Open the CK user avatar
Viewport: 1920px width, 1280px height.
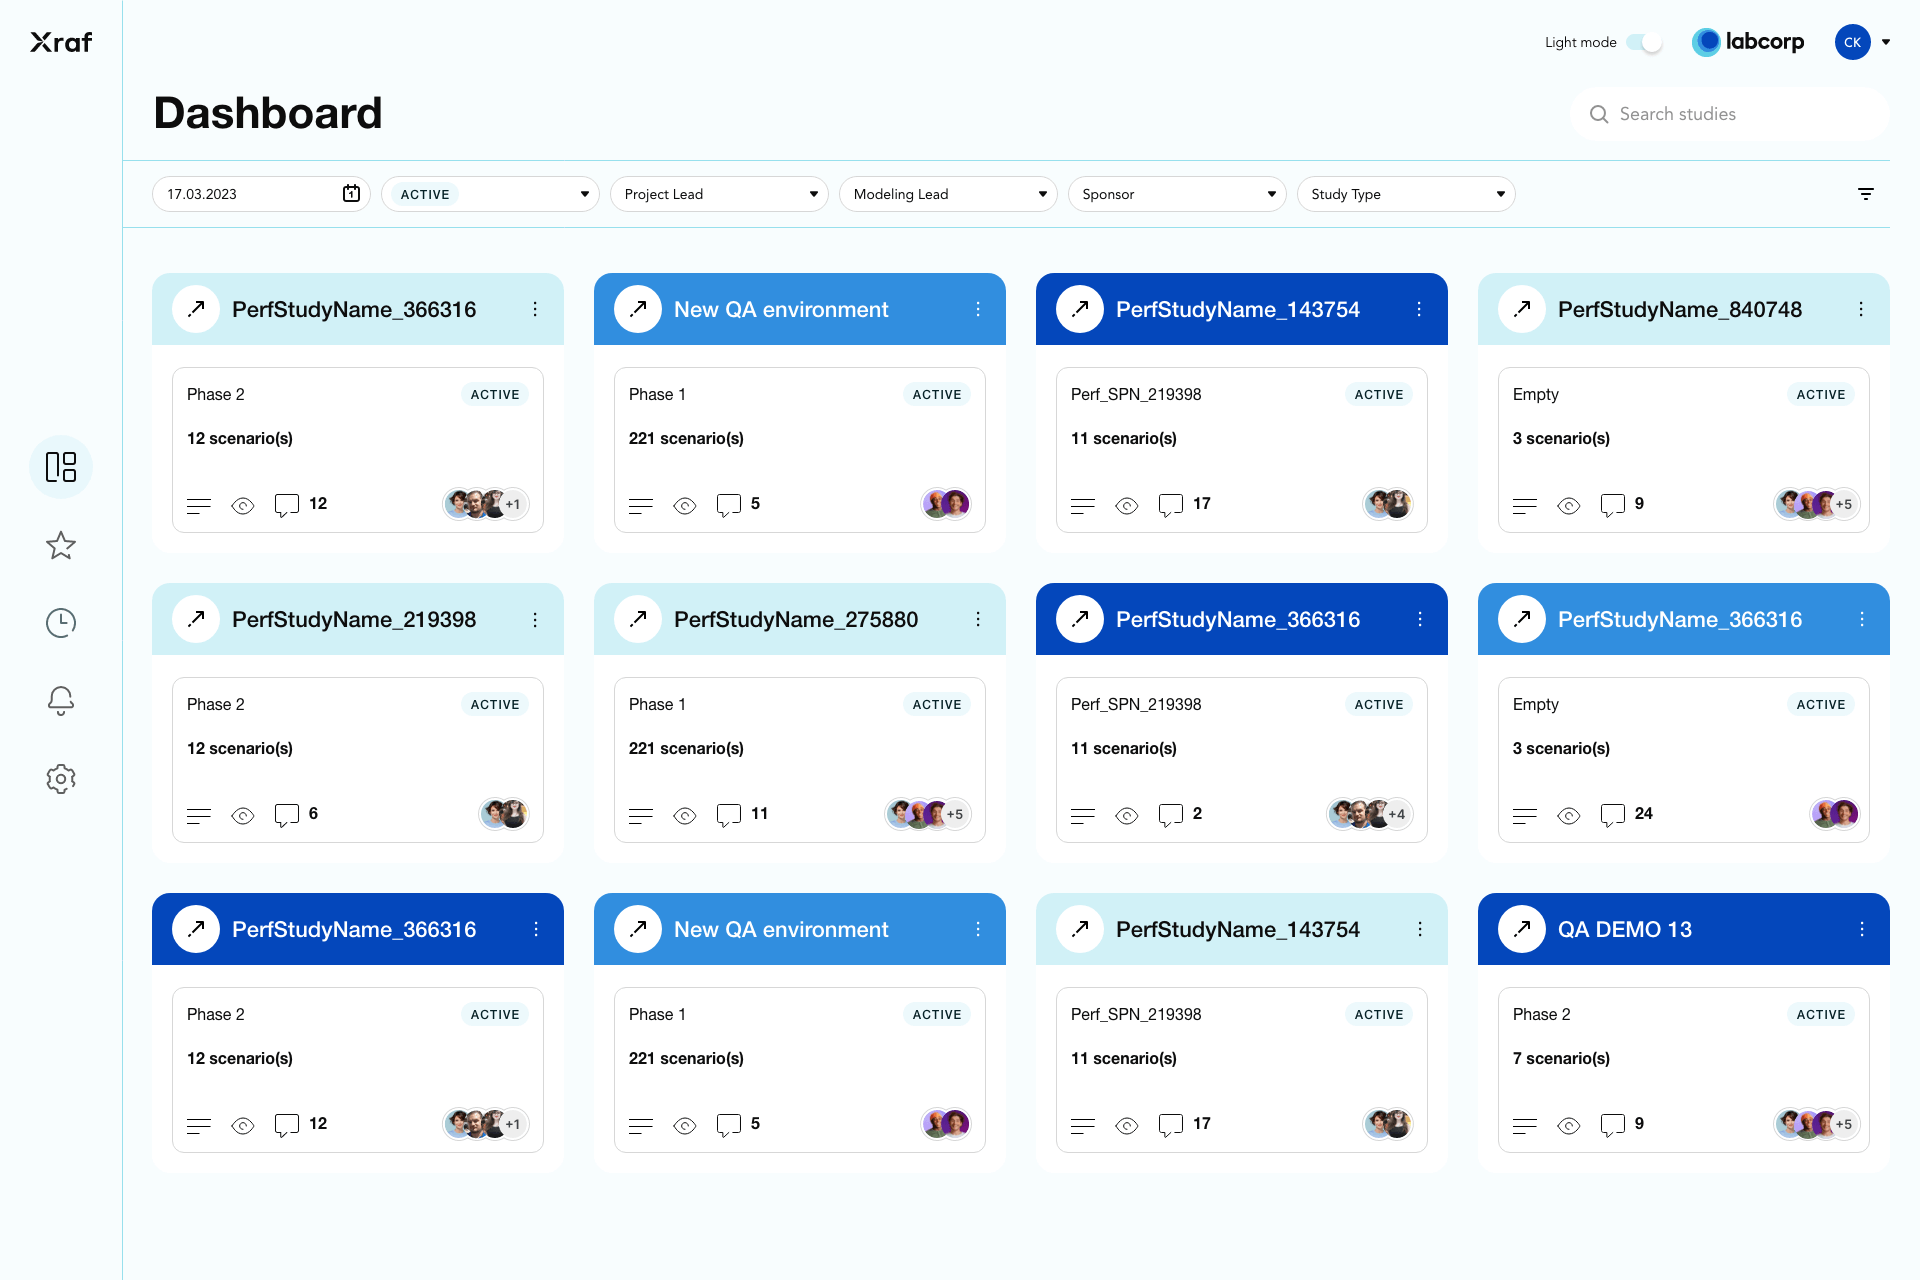click(1852, 42)
